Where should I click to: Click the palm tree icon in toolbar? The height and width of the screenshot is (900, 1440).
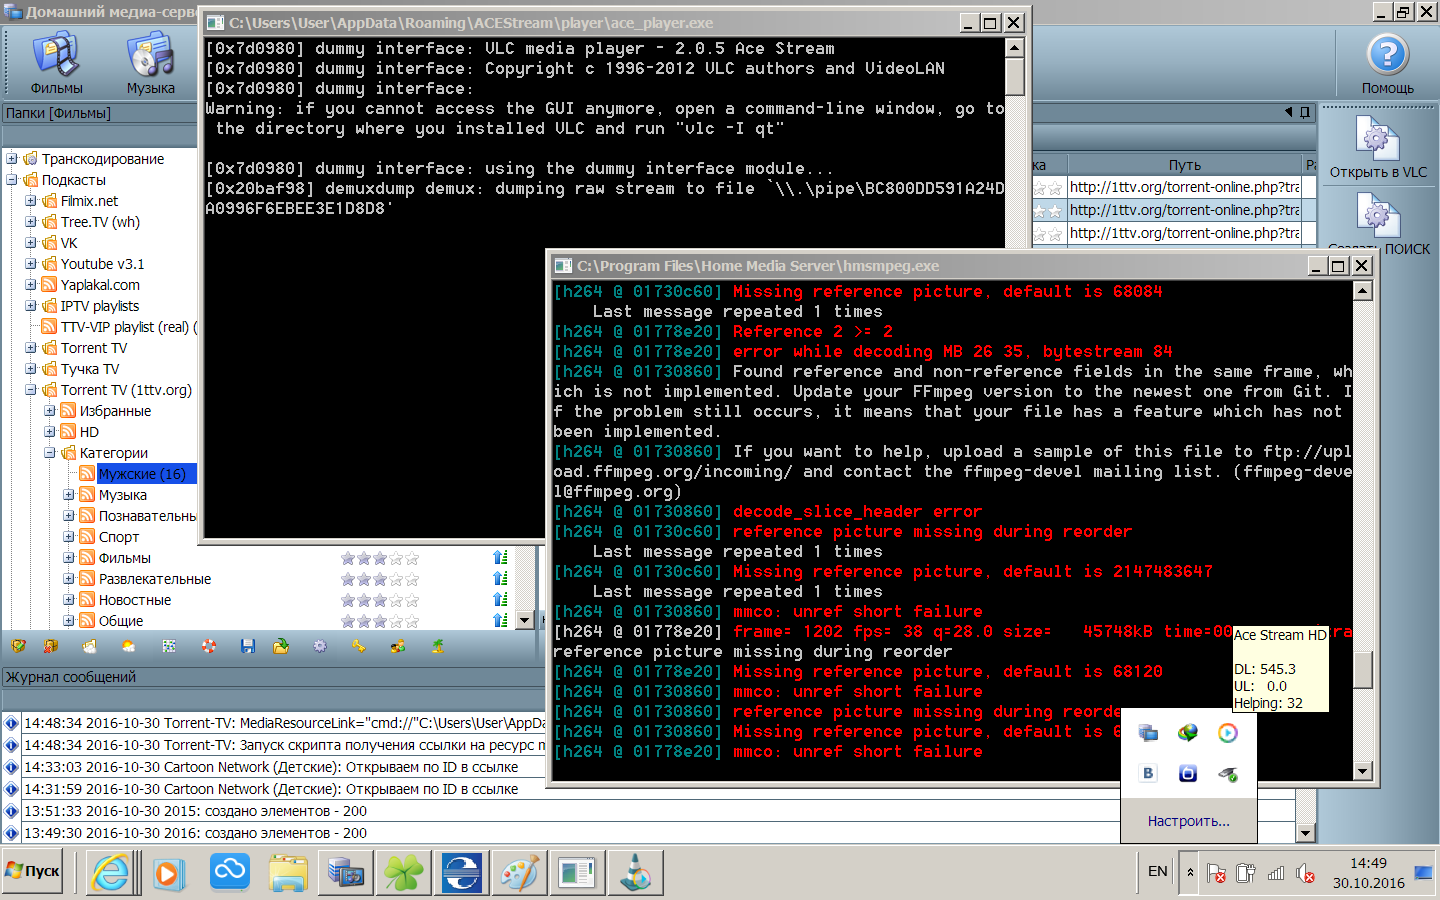coord(438,647)
